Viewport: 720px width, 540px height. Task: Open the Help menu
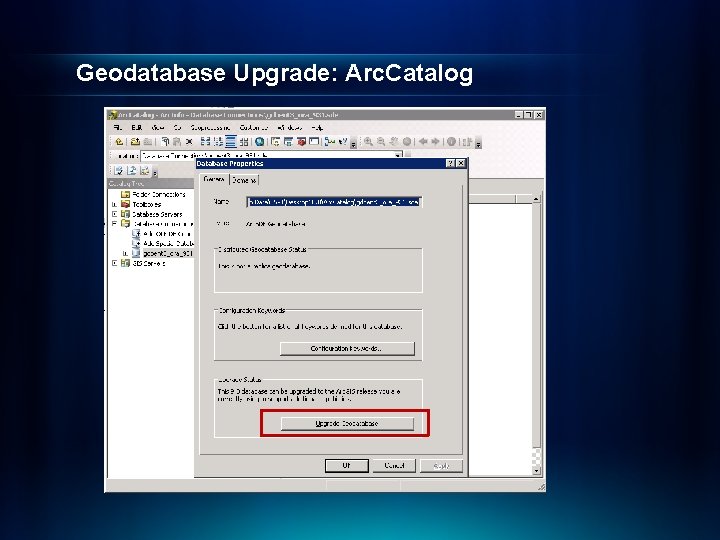317,128
